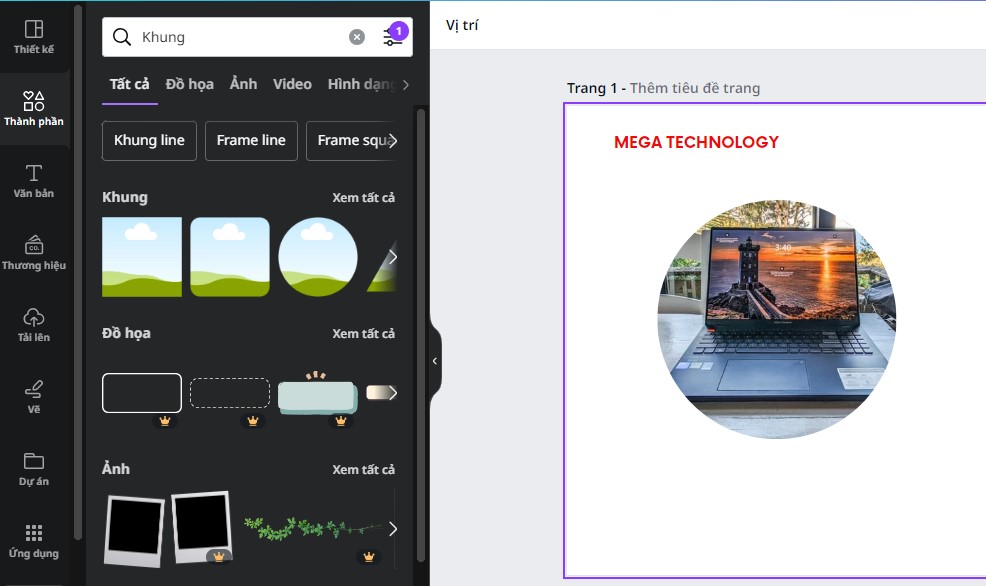The width and height of the screenshot is (986, 586).
Task: Switch to the Ảnh tab
Action: 243,84
